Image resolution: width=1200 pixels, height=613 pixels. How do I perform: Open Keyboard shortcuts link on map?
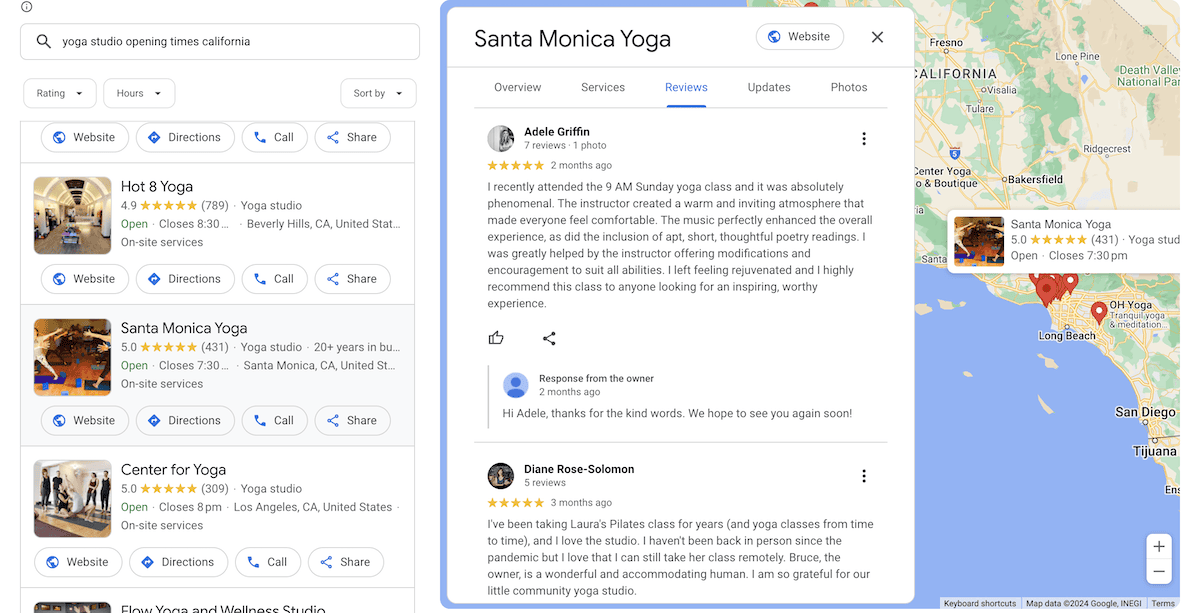click(980, 603)
